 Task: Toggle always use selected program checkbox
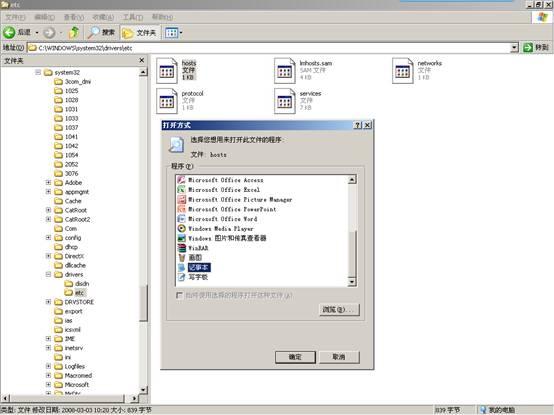coord(179,295)
